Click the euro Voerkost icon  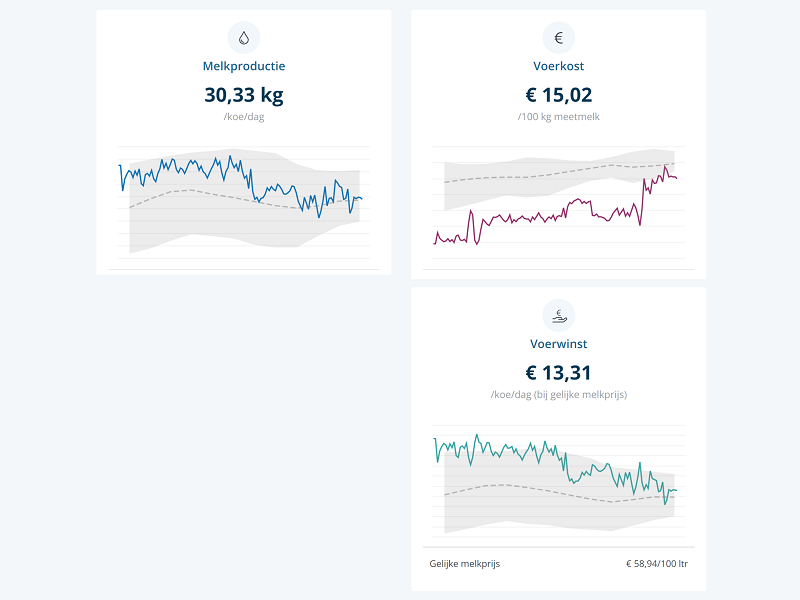tap(558, 38)
